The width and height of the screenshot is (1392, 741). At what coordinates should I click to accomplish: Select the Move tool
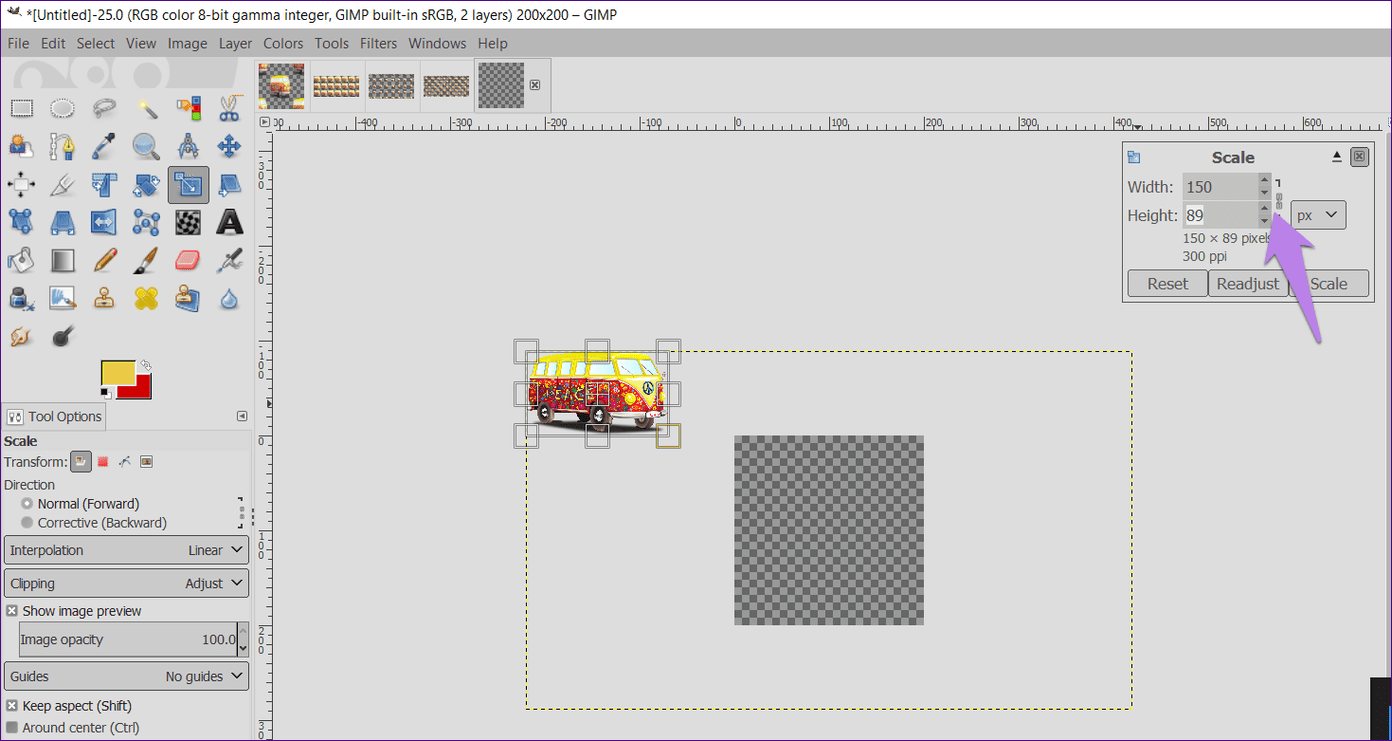(229, 146)
